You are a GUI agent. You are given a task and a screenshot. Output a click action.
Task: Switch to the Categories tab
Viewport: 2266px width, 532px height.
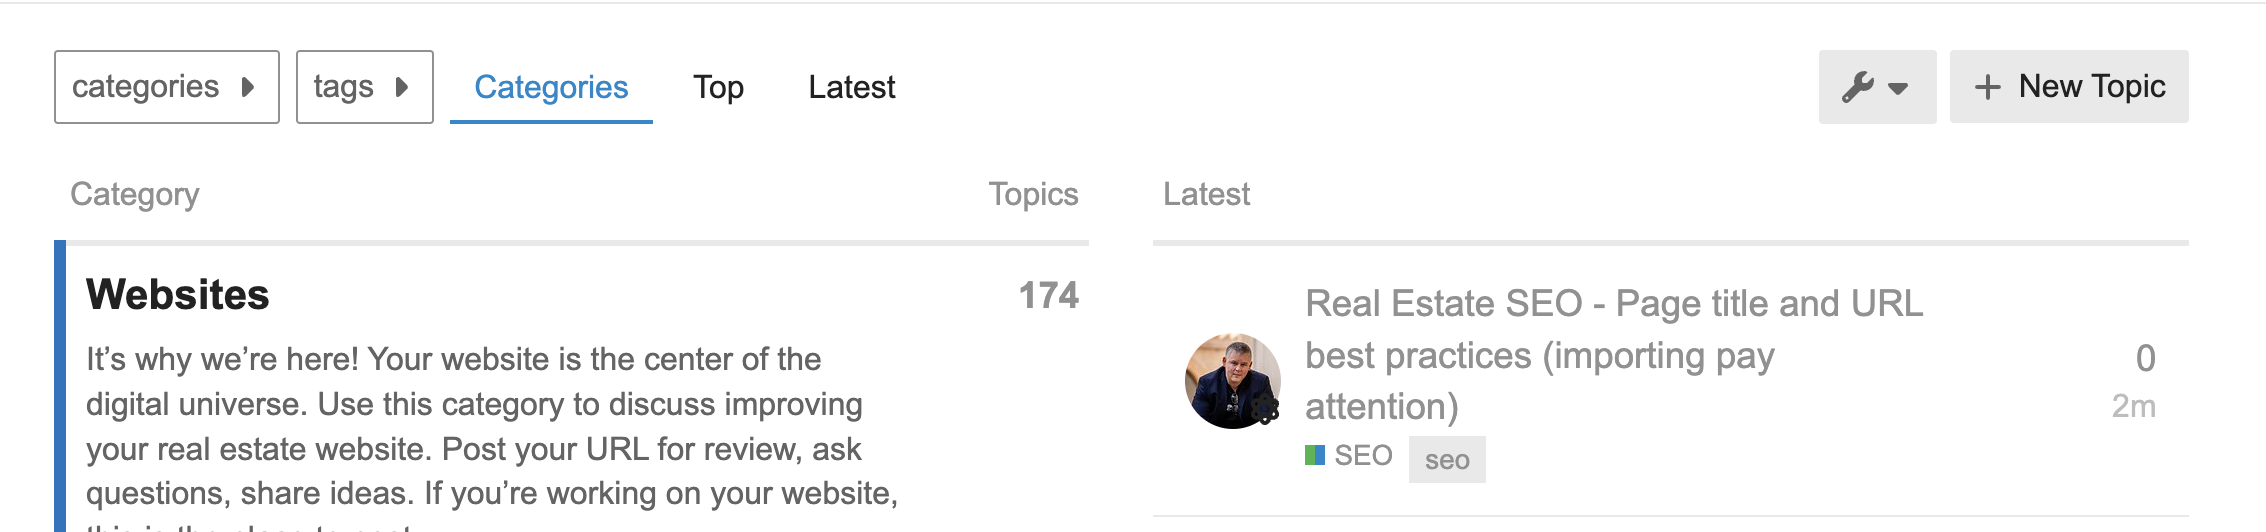pos(551,88)
